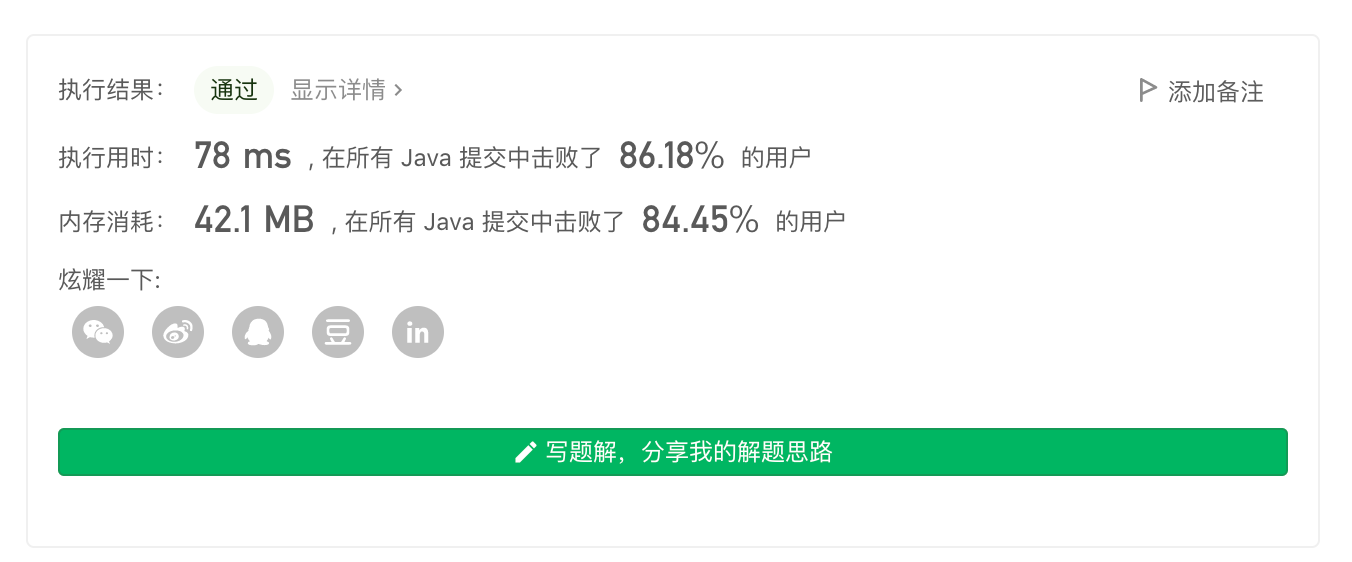Click the pencil icon on green button

pyautogui.click(x=525, y=453)
